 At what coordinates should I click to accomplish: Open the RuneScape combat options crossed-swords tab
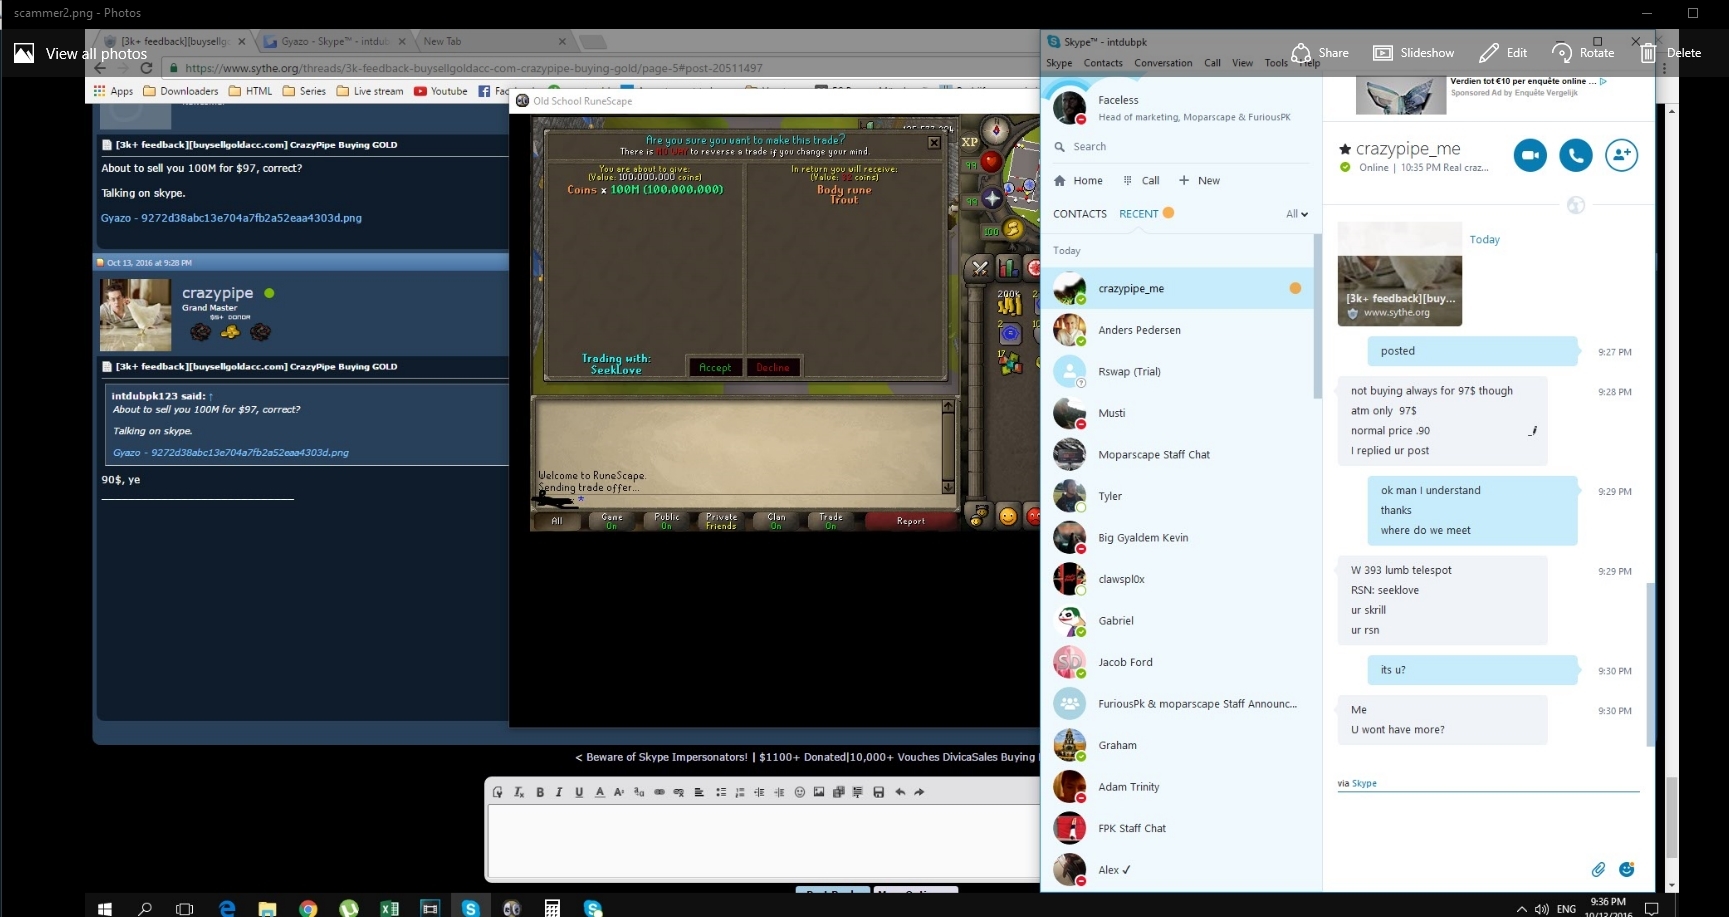980,268
